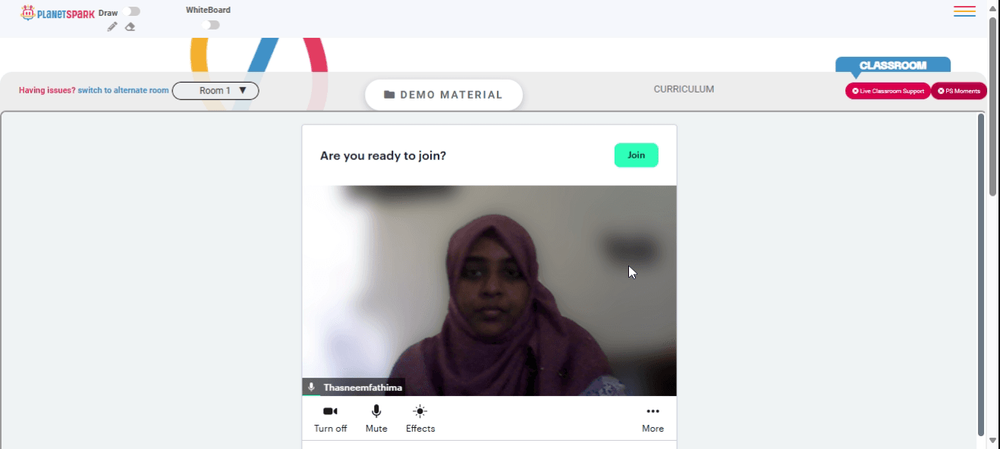Click the page scrollbar down arrow
The image size is (1000, 449).
pos(993,441)
